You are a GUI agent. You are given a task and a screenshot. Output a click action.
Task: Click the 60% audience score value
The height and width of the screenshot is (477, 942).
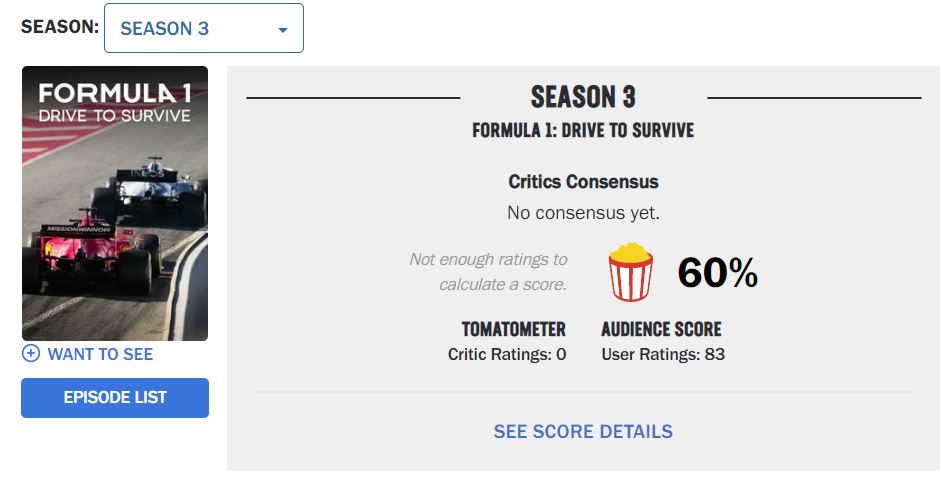(717, 272)
